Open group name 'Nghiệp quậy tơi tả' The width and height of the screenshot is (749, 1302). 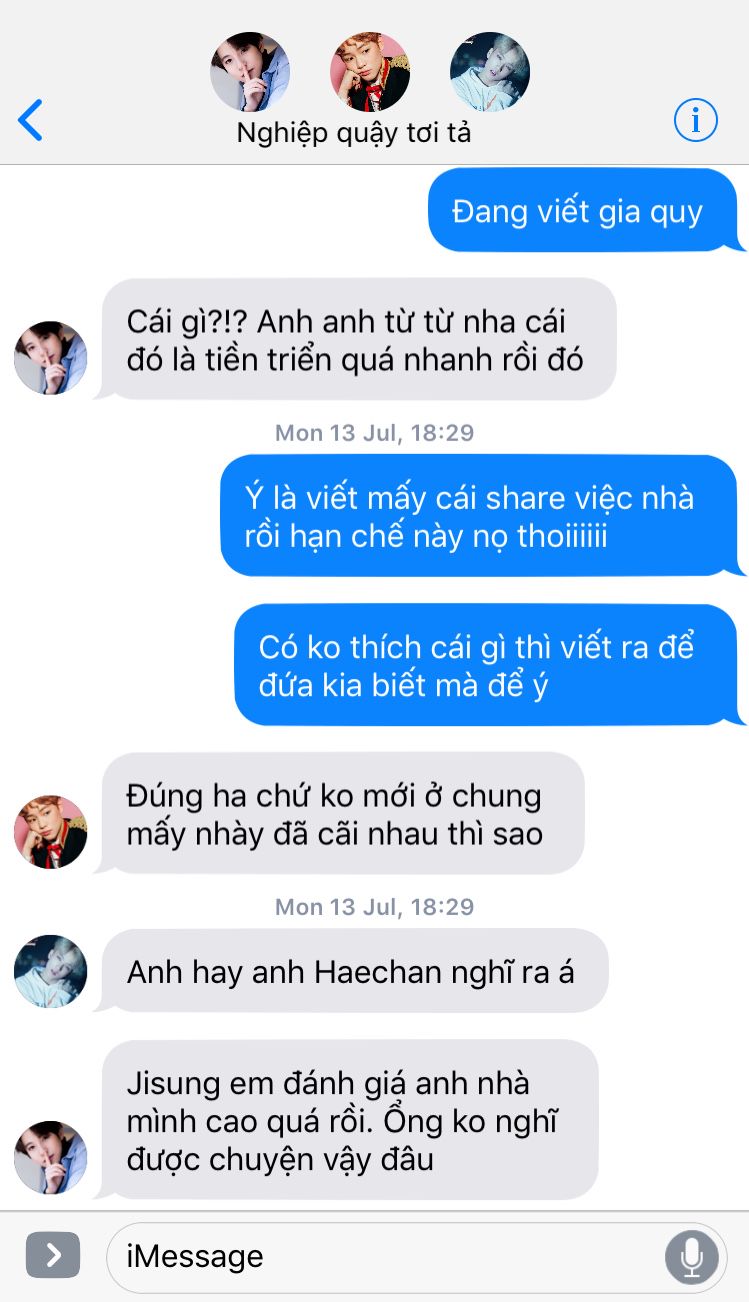(x=354, y=133)
